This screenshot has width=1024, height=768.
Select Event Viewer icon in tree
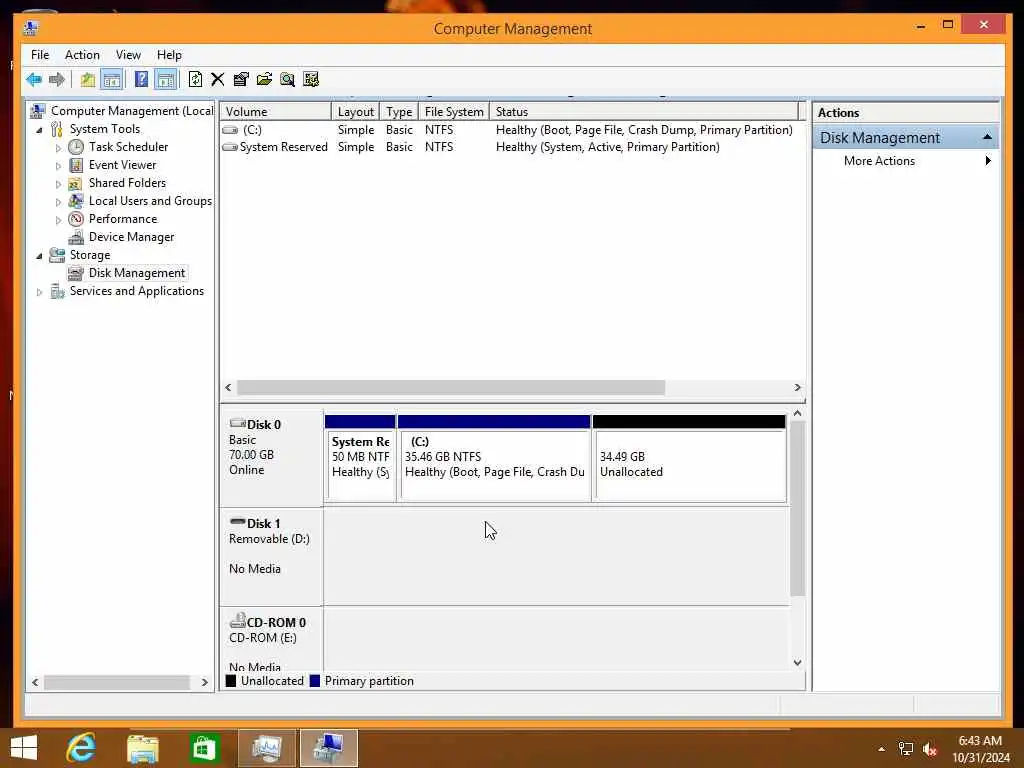pyautogui.click(x=76, y=165)
